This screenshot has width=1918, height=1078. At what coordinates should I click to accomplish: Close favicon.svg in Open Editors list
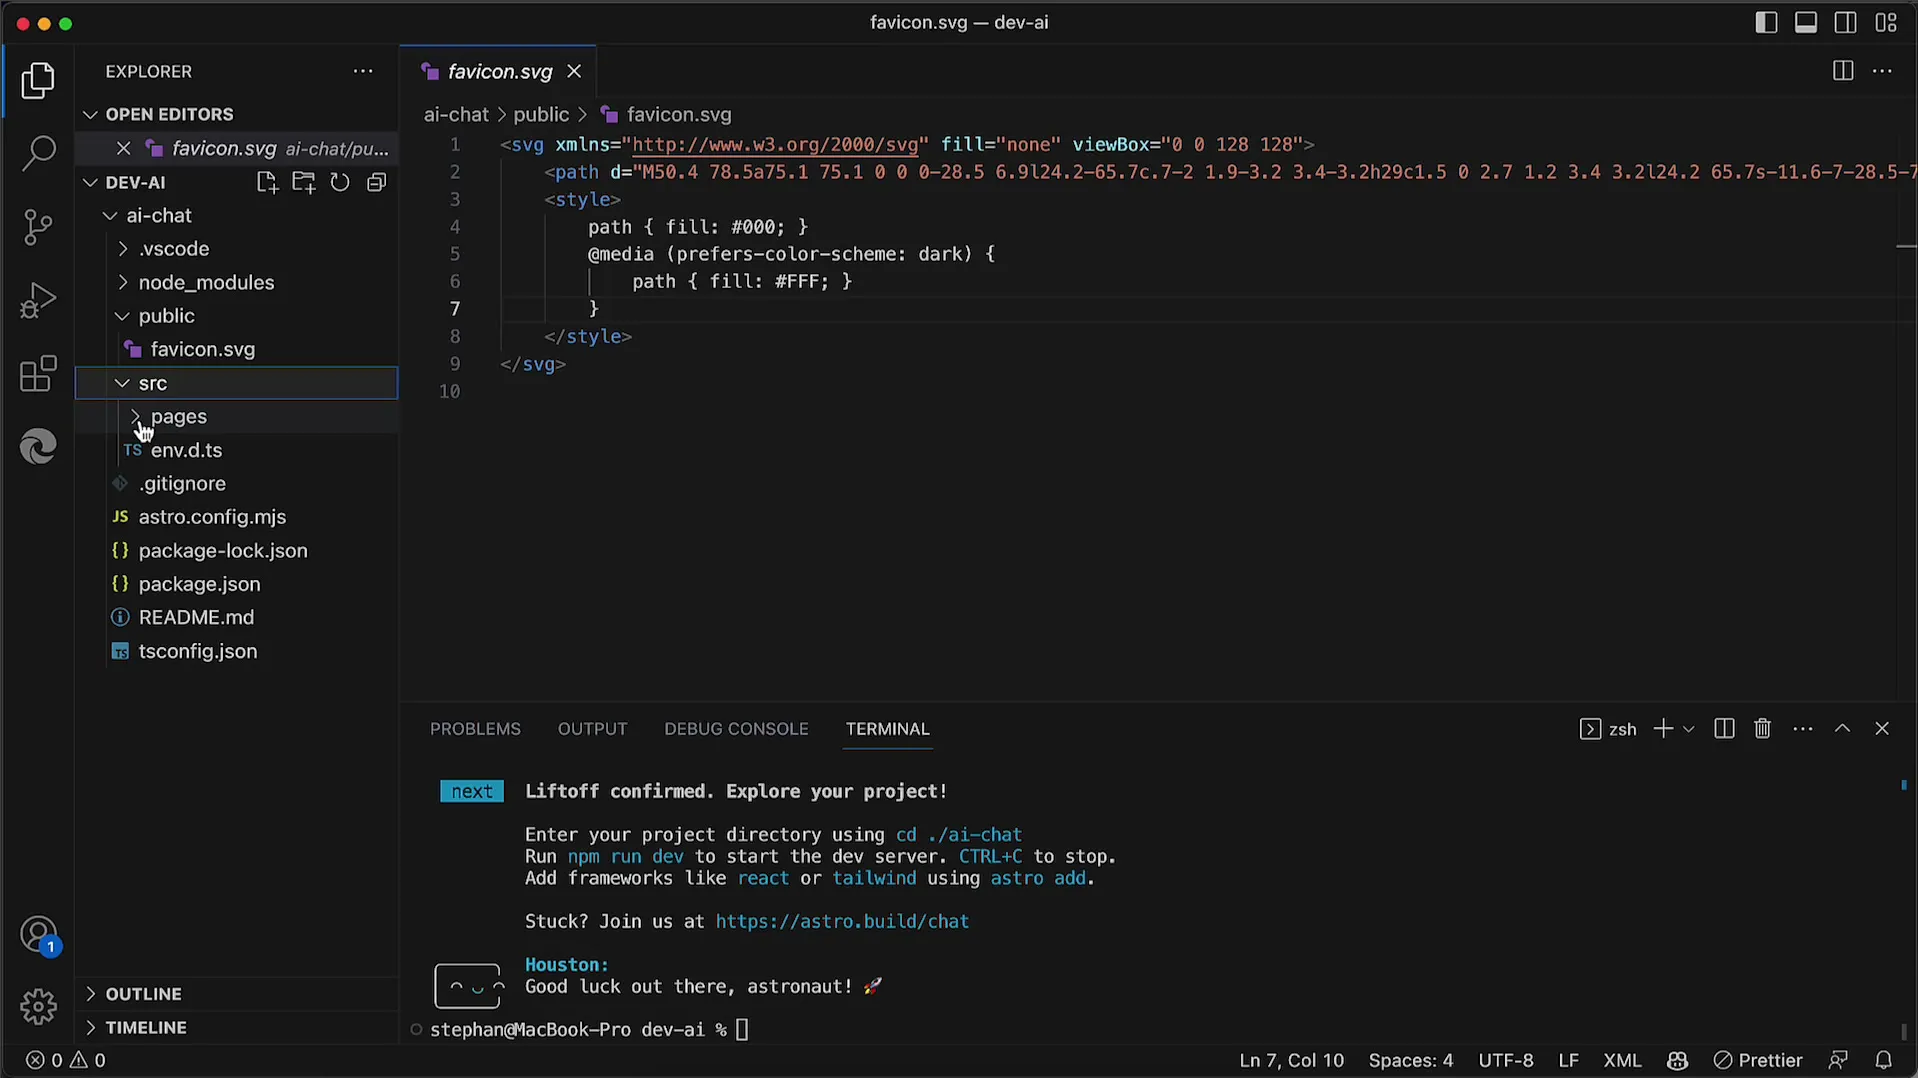pyautogui.click(x=123, y=148)
